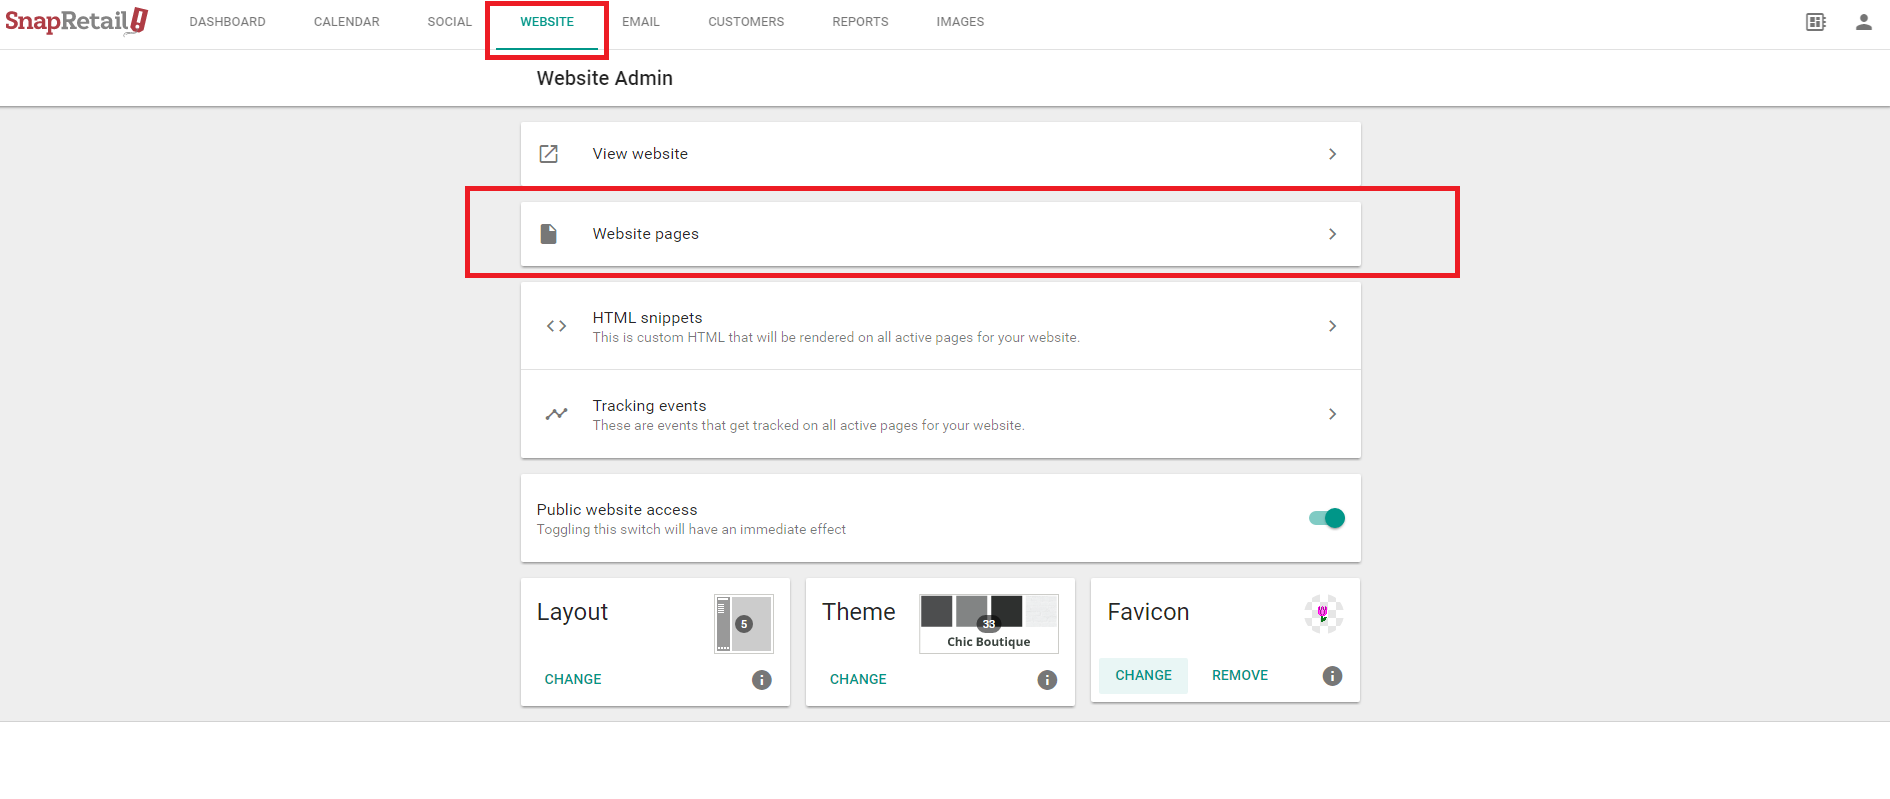The width and height of the screenshot is (1890, 799).
Task: Show info for the Layout card
Action: click(762, 680)
